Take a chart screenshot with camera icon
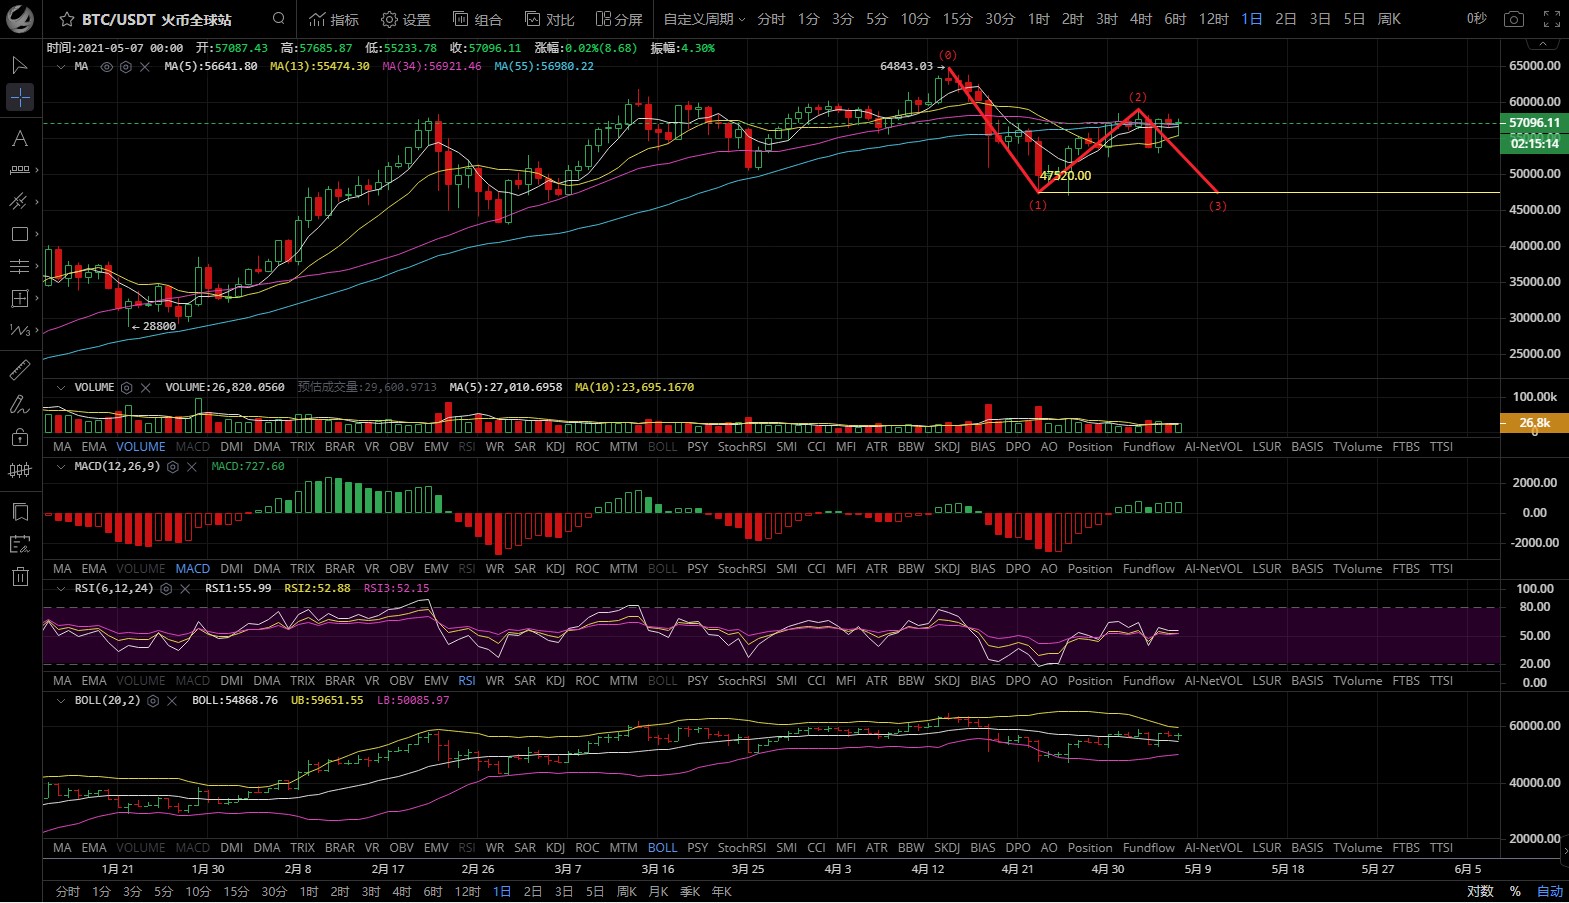This screenshot has height=903, width=1569. [x=1514, y=19]
